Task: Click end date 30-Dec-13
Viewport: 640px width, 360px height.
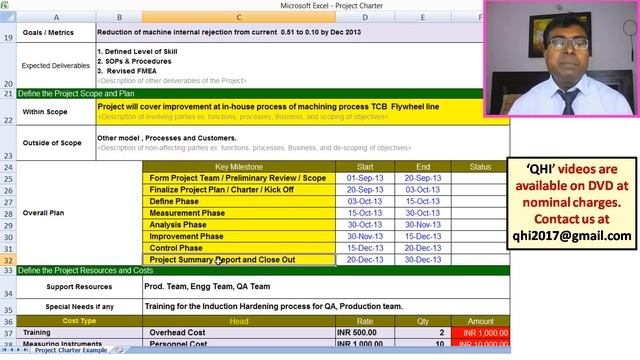Action: pos(423,260)
